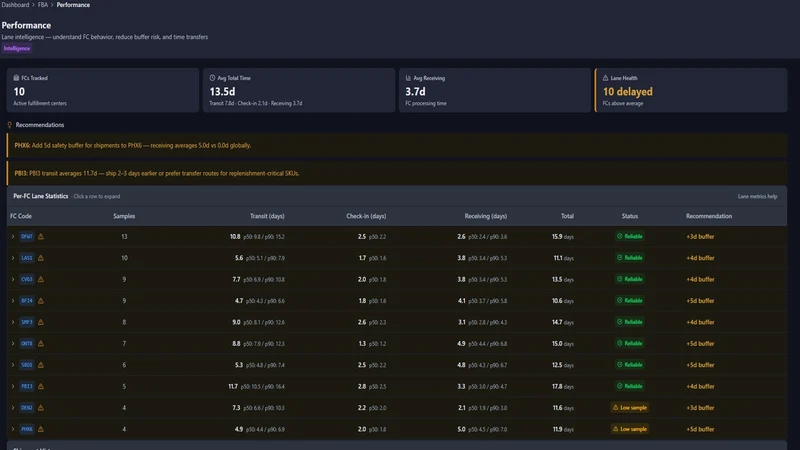Click the warning triangle next to LAS1
The image size is (800, 450).
click(41, 258)
